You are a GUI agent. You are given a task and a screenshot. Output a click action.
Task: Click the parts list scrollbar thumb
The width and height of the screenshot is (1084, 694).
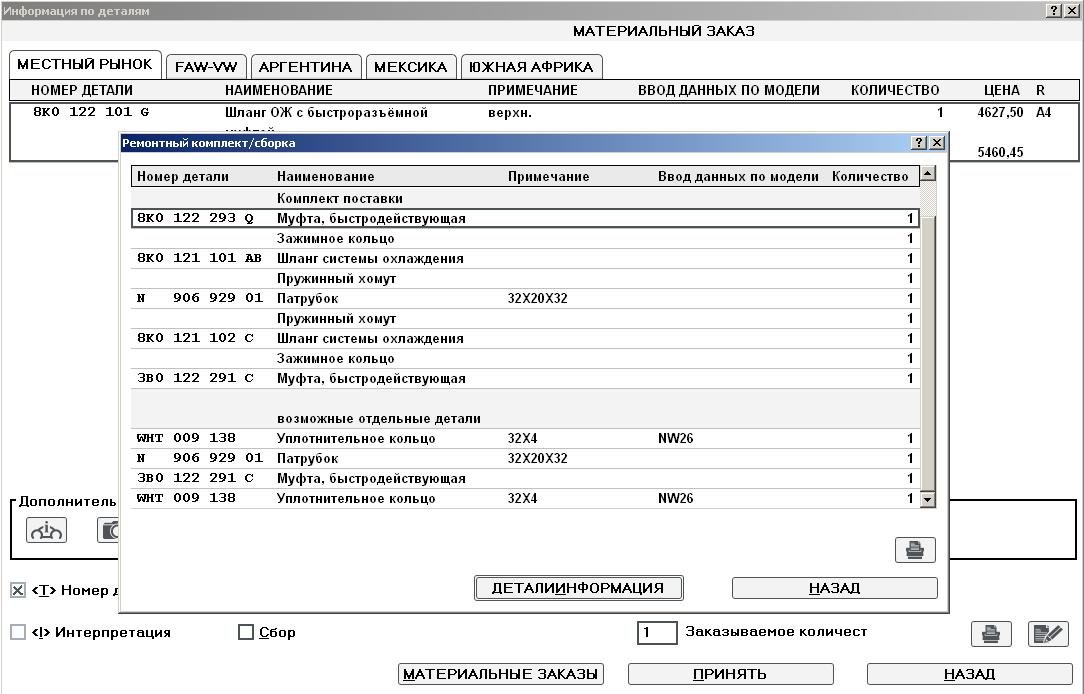point(928,353)
